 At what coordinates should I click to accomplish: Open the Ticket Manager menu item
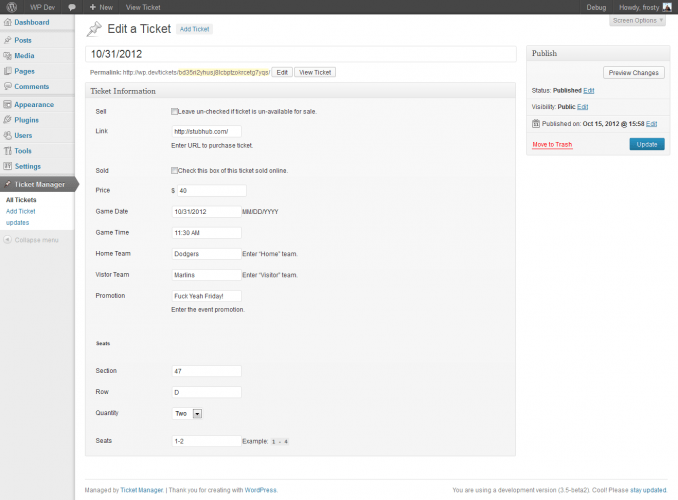[38, 185]
